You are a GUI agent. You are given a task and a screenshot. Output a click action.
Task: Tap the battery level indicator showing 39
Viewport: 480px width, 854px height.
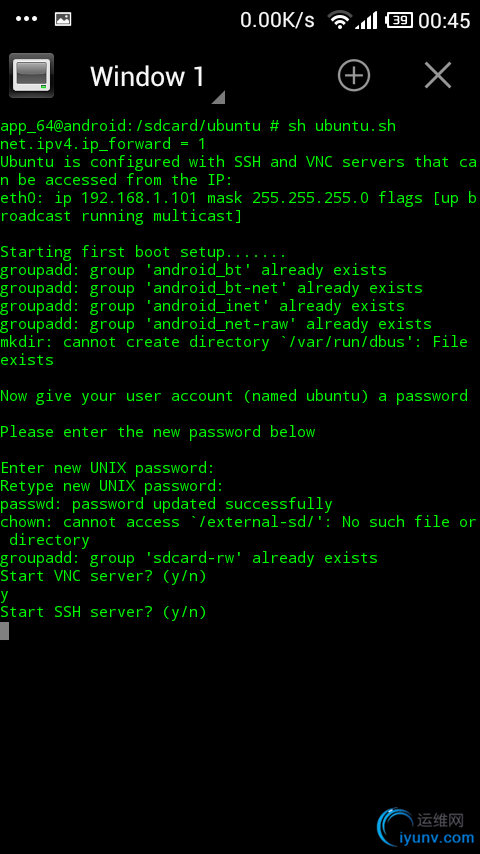399,21
